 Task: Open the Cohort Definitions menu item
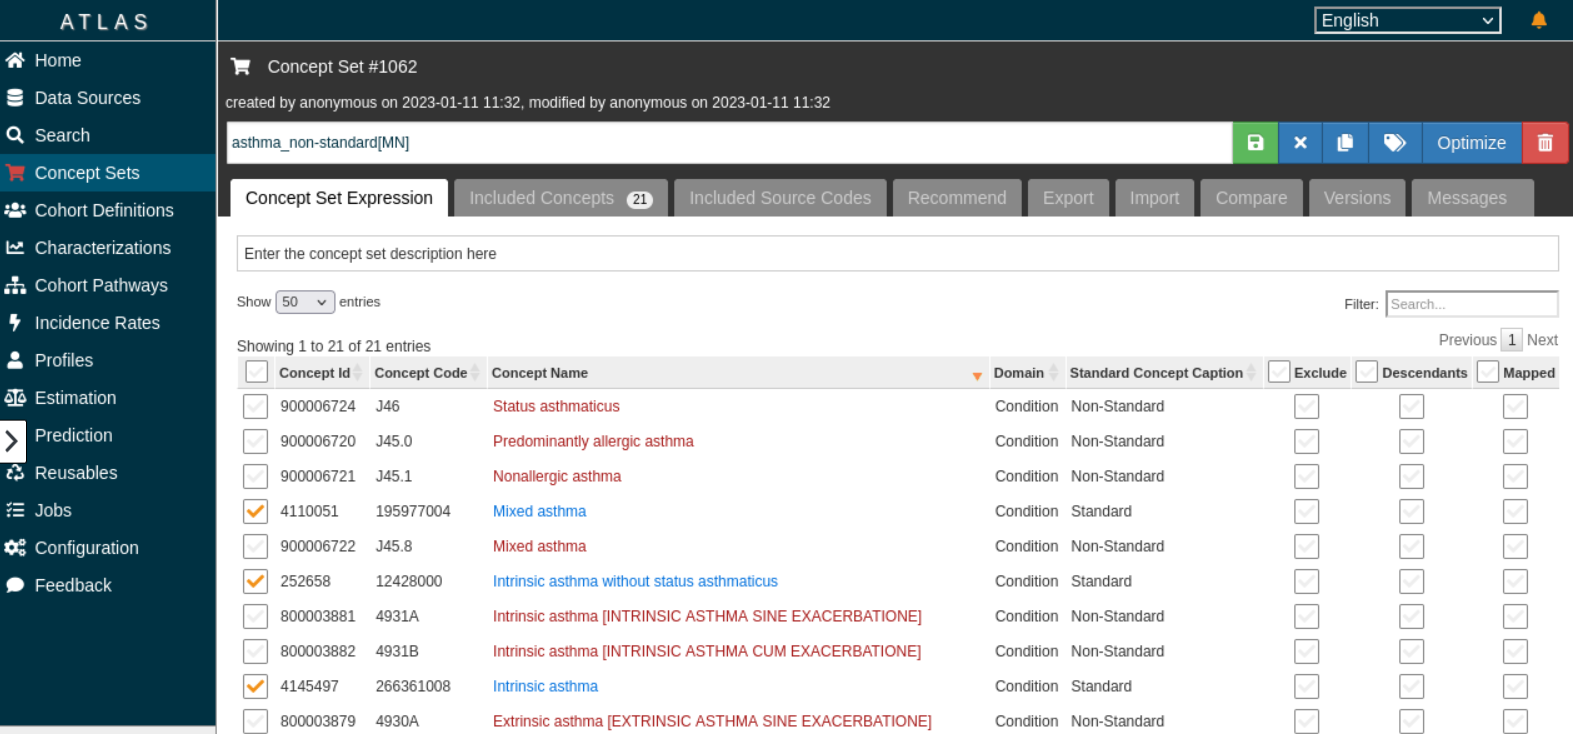104,210
